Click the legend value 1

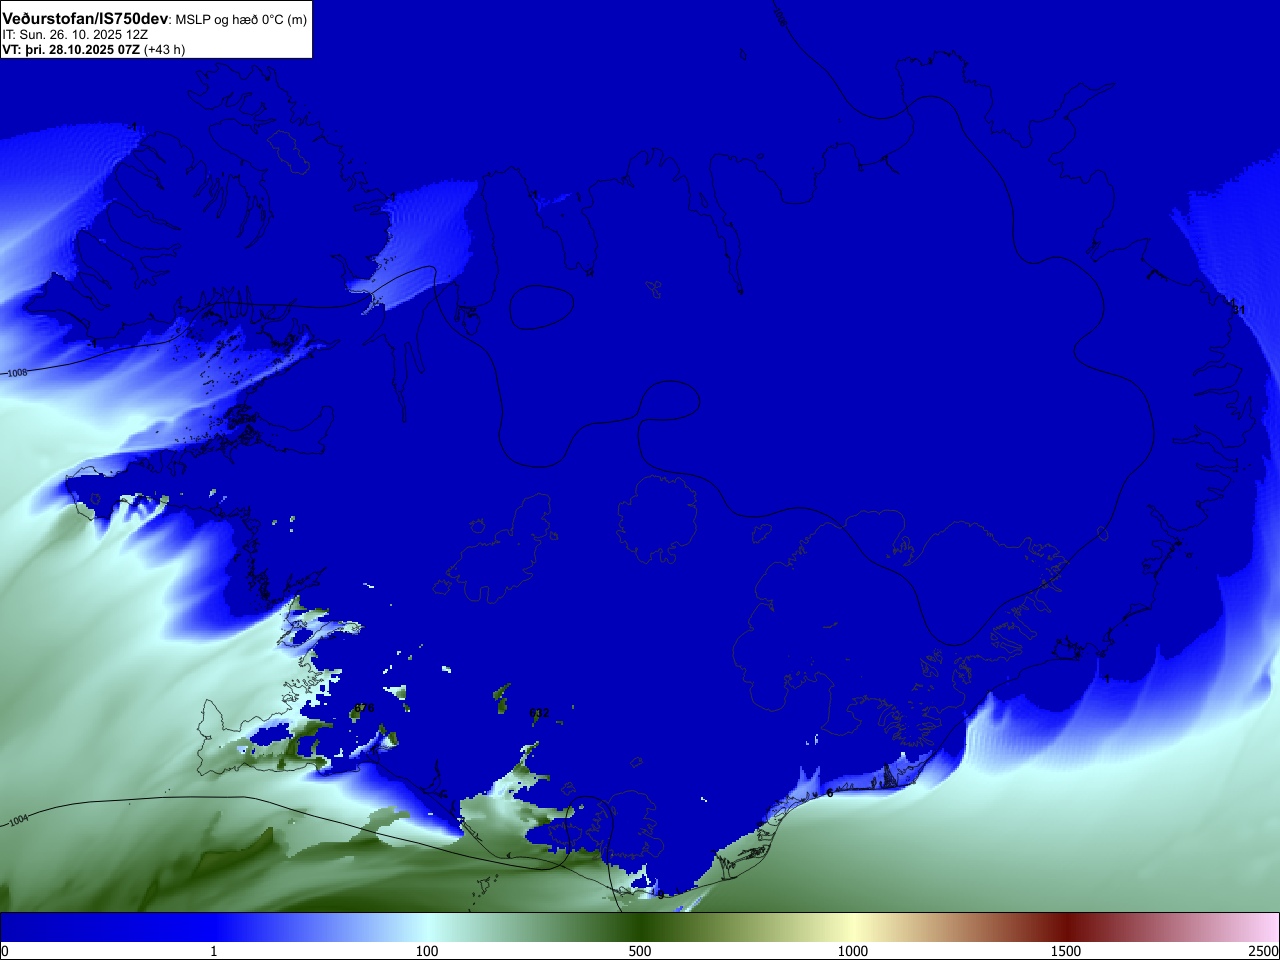coord(213,951)
